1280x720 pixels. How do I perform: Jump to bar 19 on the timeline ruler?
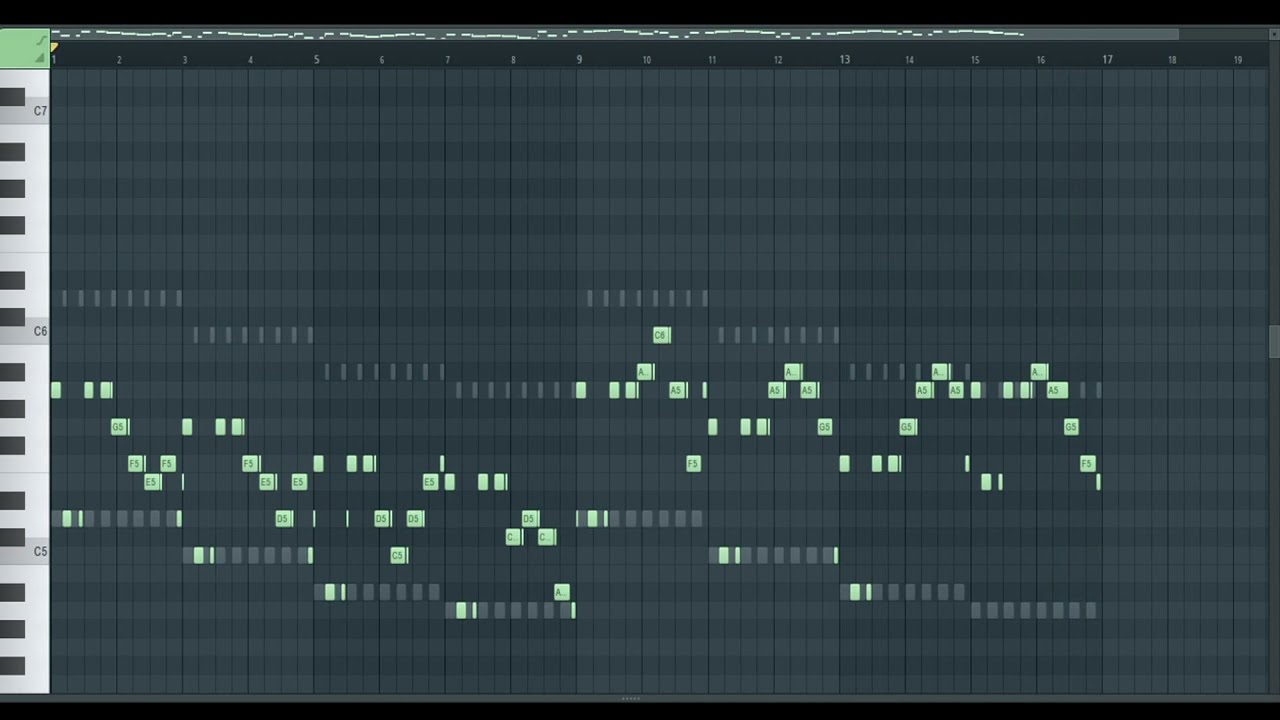pos(1238,60)
